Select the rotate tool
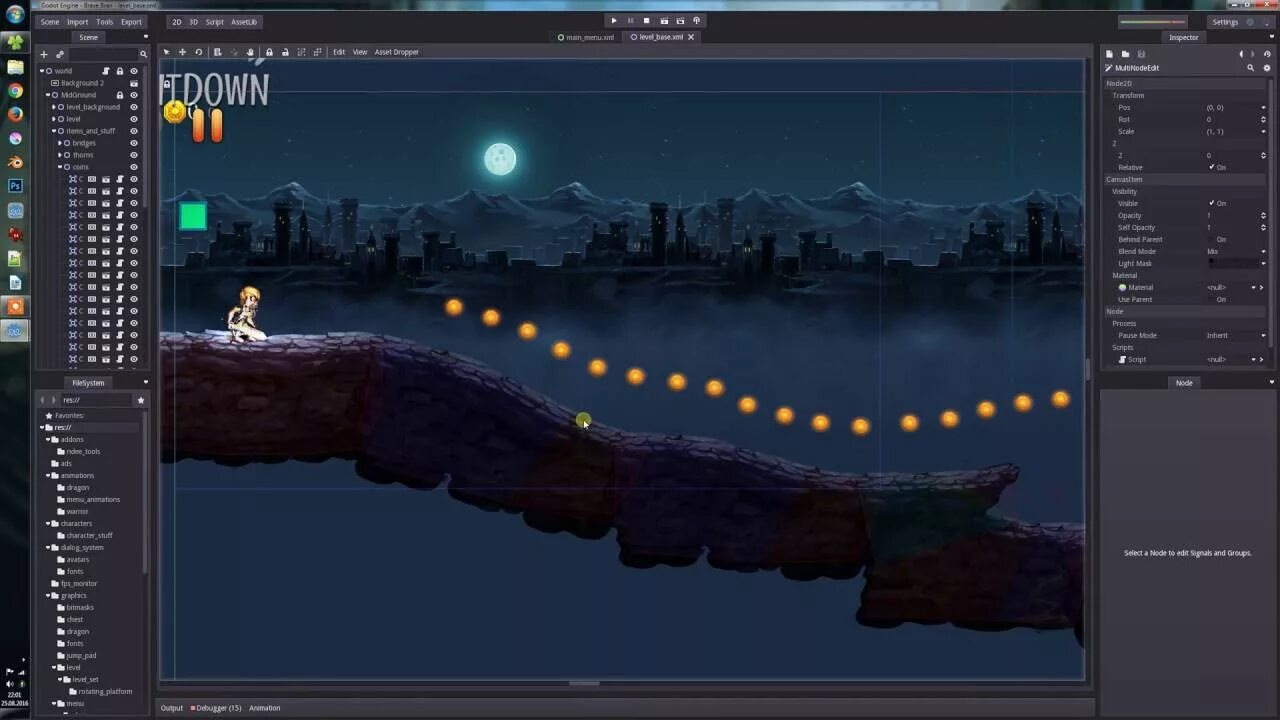This screenshot has width=1280, height=720. coord(198,52)
